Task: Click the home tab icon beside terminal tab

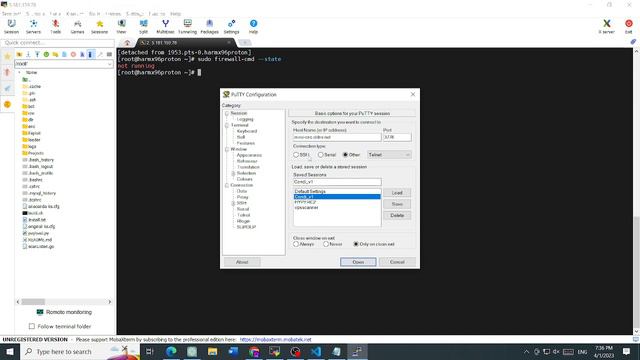Action: pos(127,43)
